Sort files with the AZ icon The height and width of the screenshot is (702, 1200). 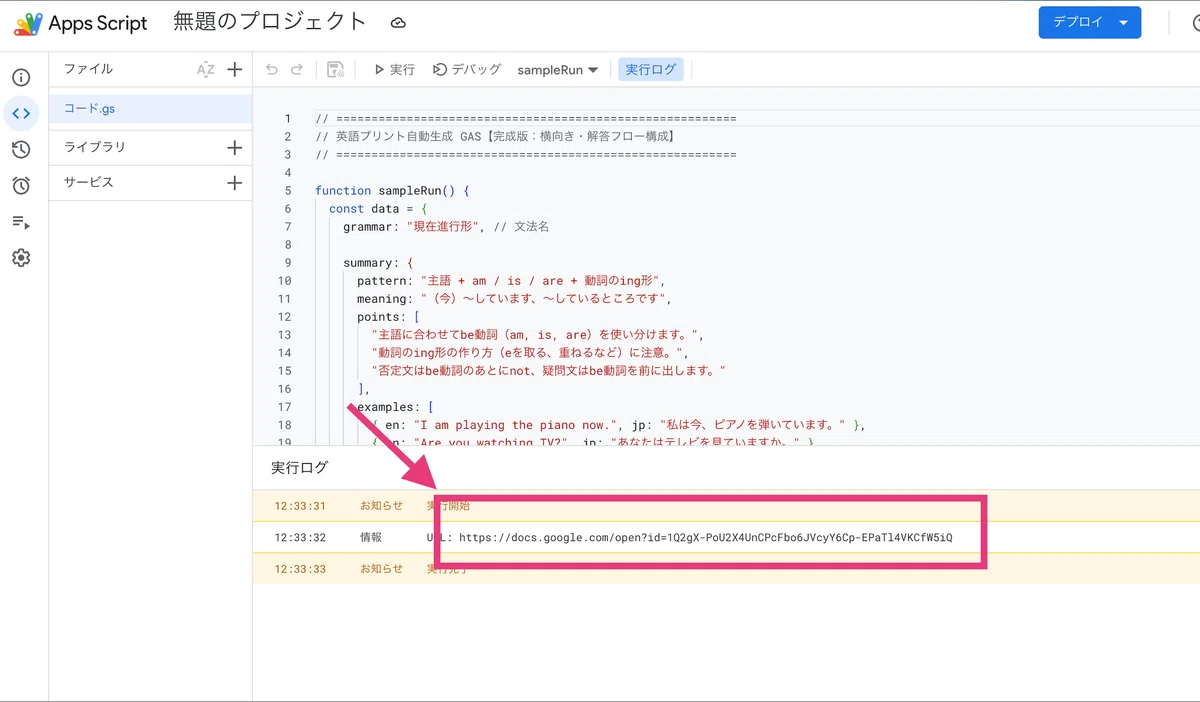205,69
